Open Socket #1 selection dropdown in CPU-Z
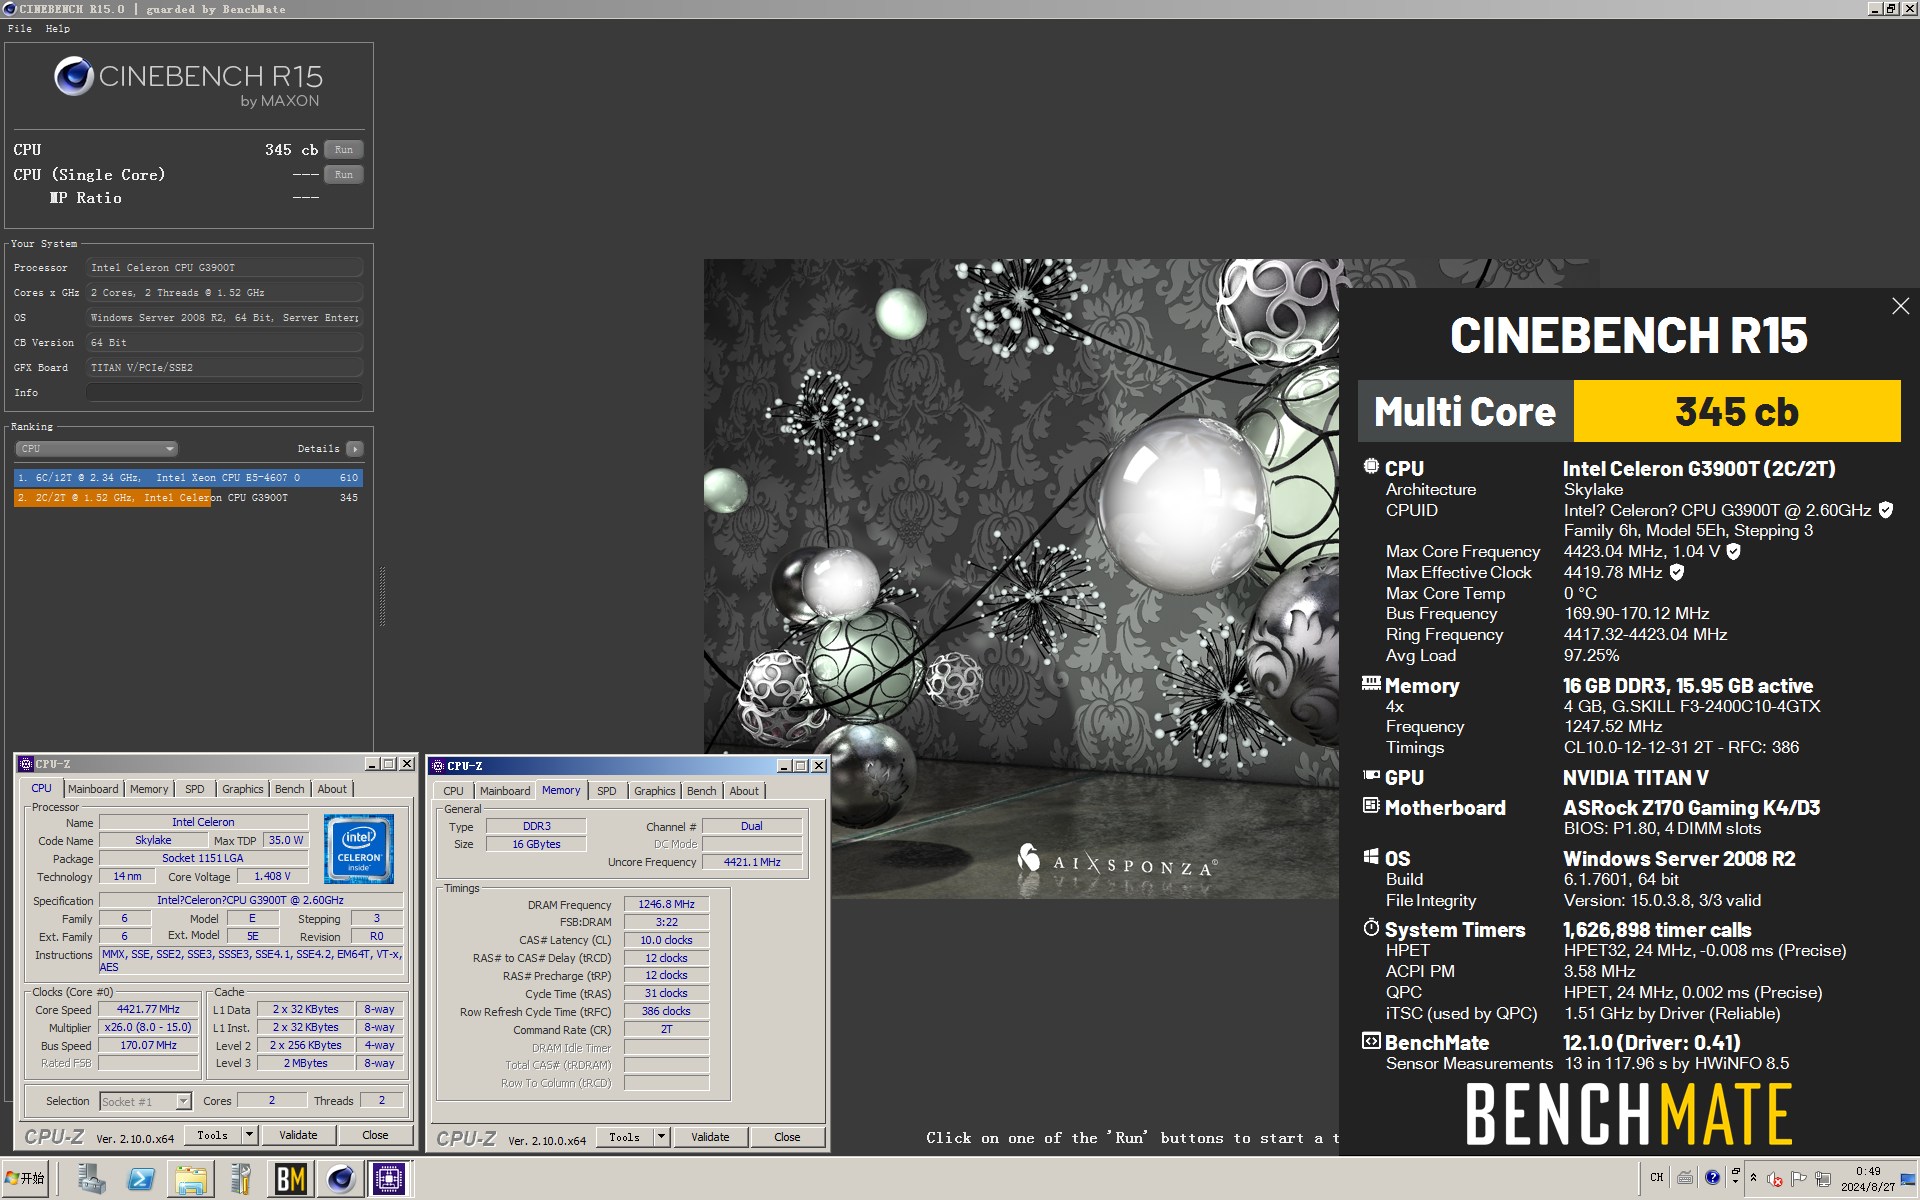The height and width of the screenshot is (1200, 1920). [145, 1101]
